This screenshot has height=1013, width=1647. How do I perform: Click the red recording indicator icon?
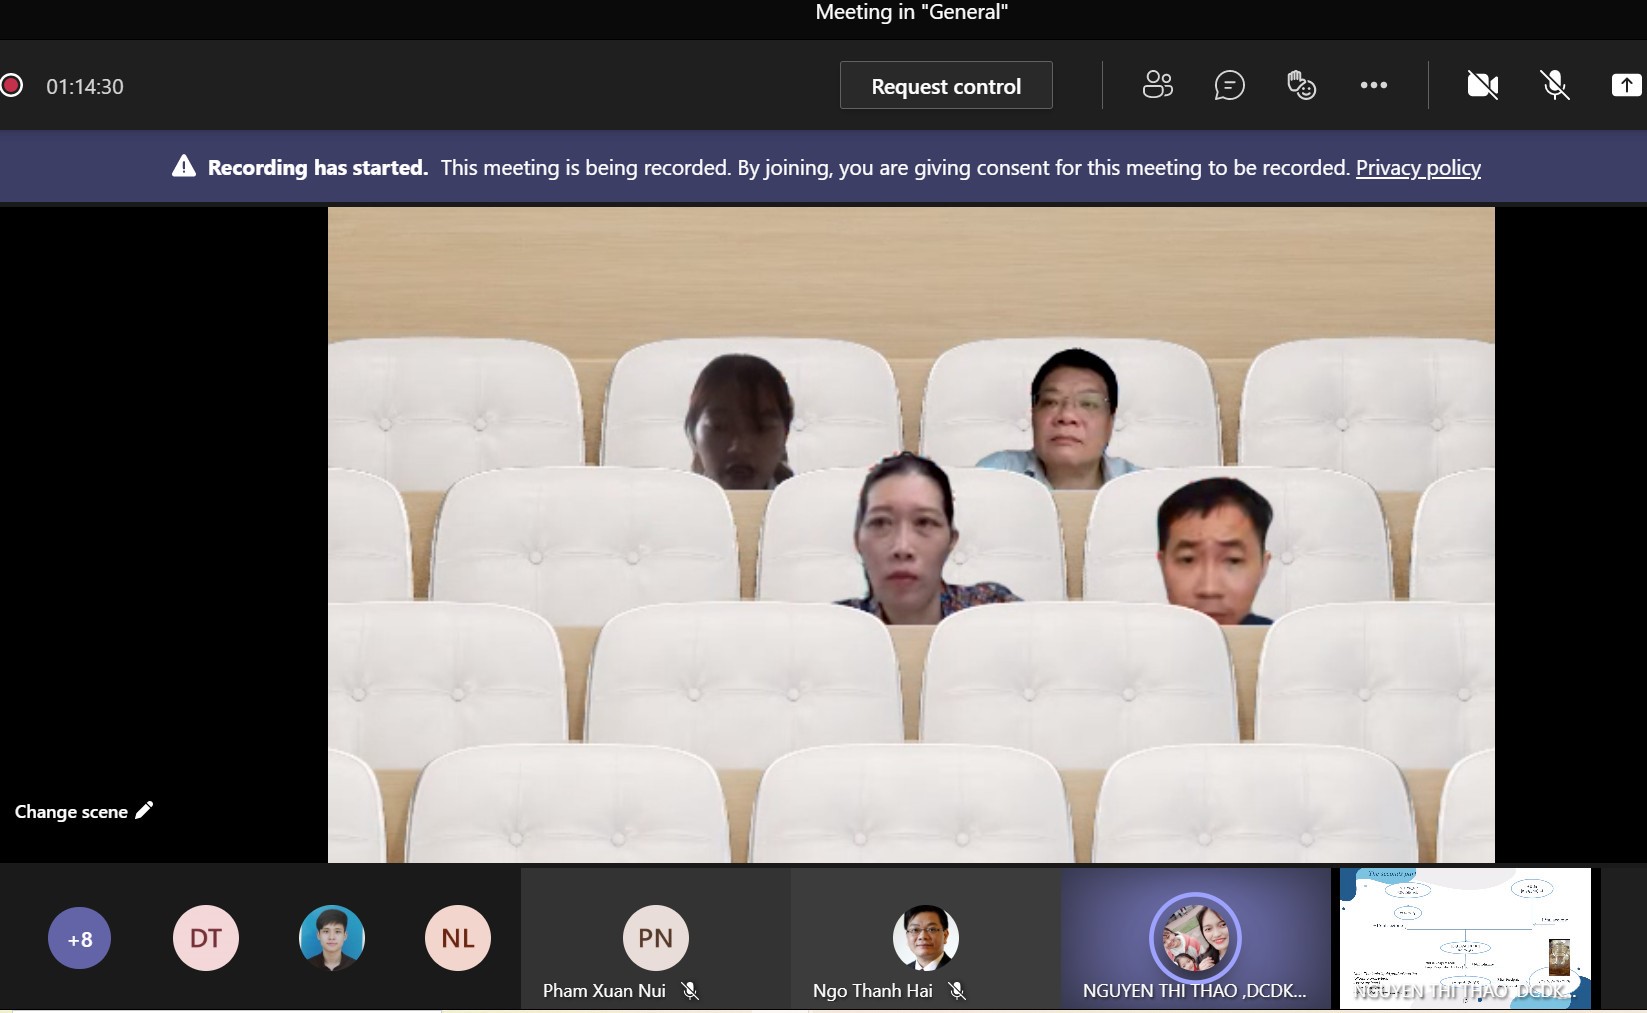pyautogui.click(x=12, y=85)
